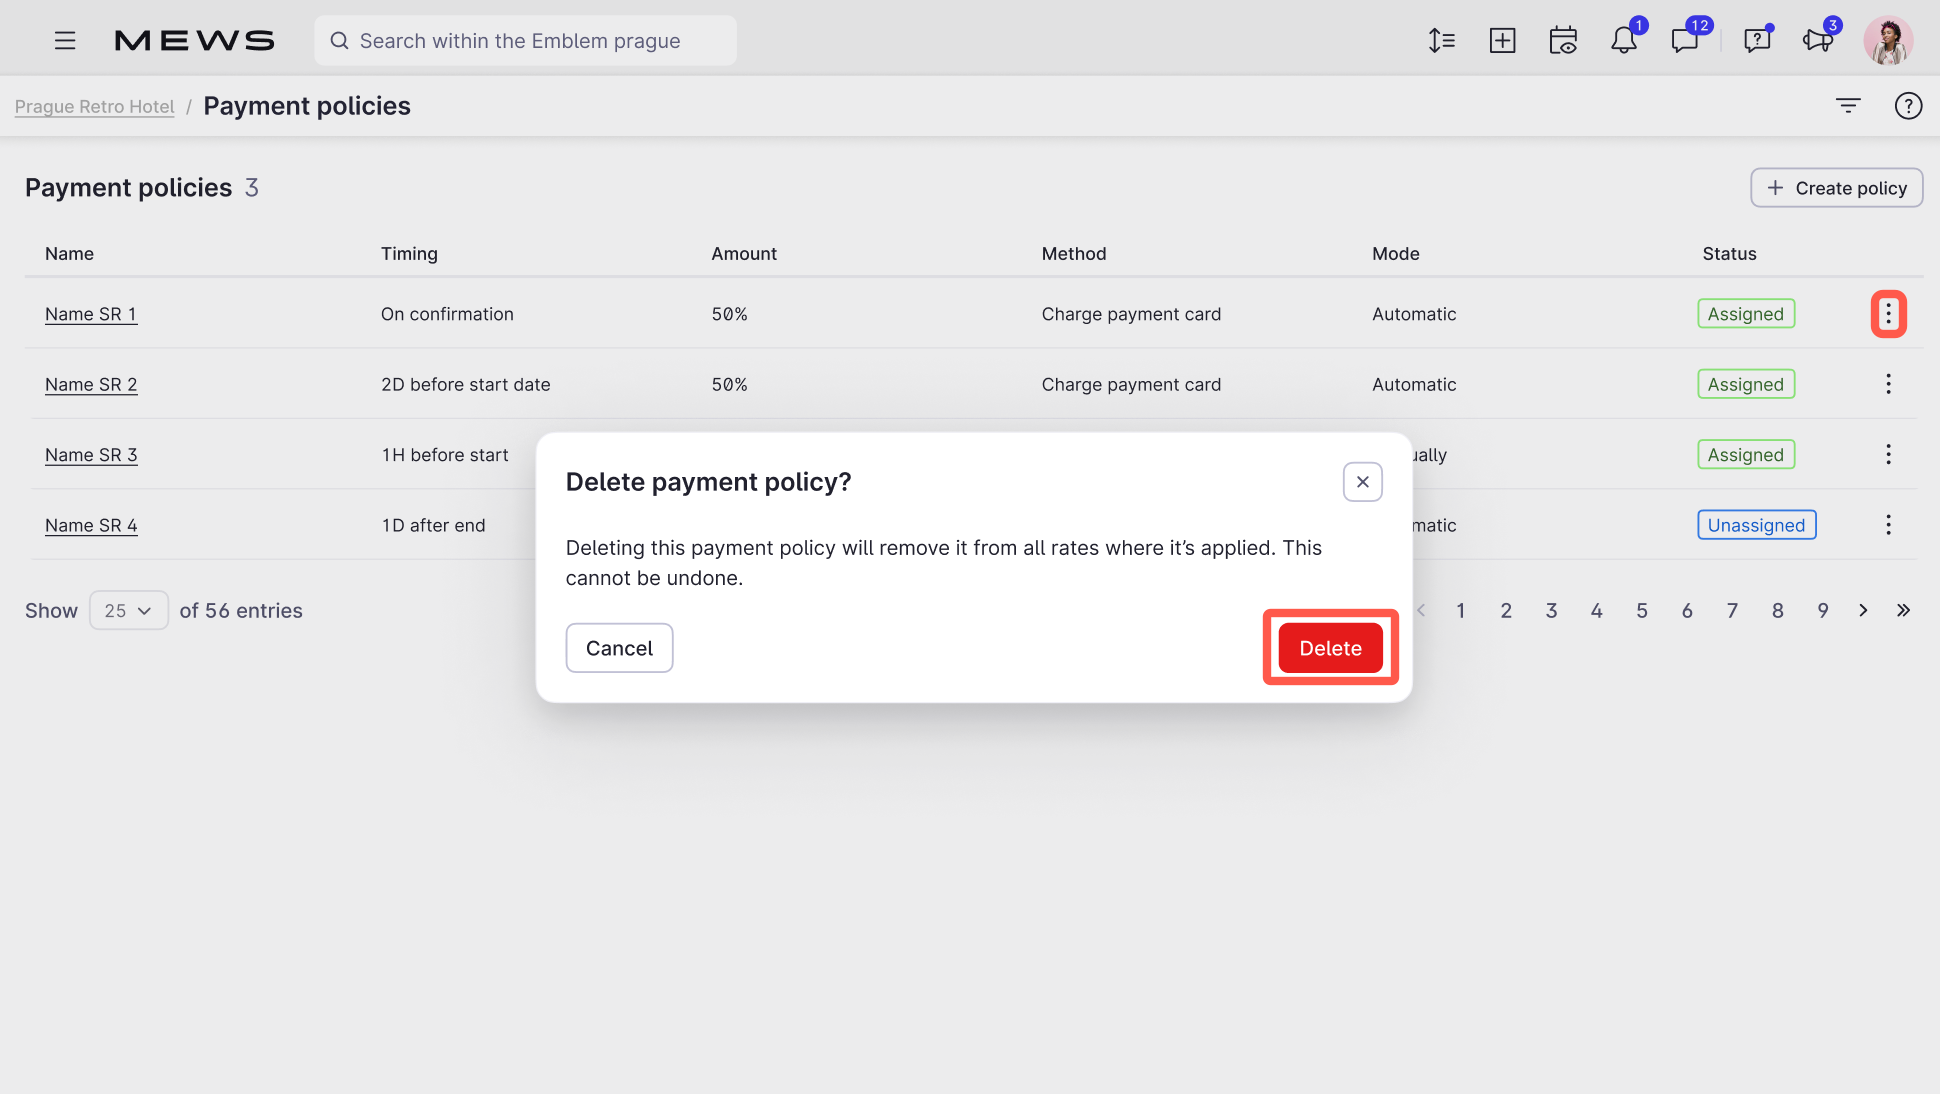Go to pagination page 9
The image size is (1940, 1094).
pyautogui.click(x=1823, y=610)
